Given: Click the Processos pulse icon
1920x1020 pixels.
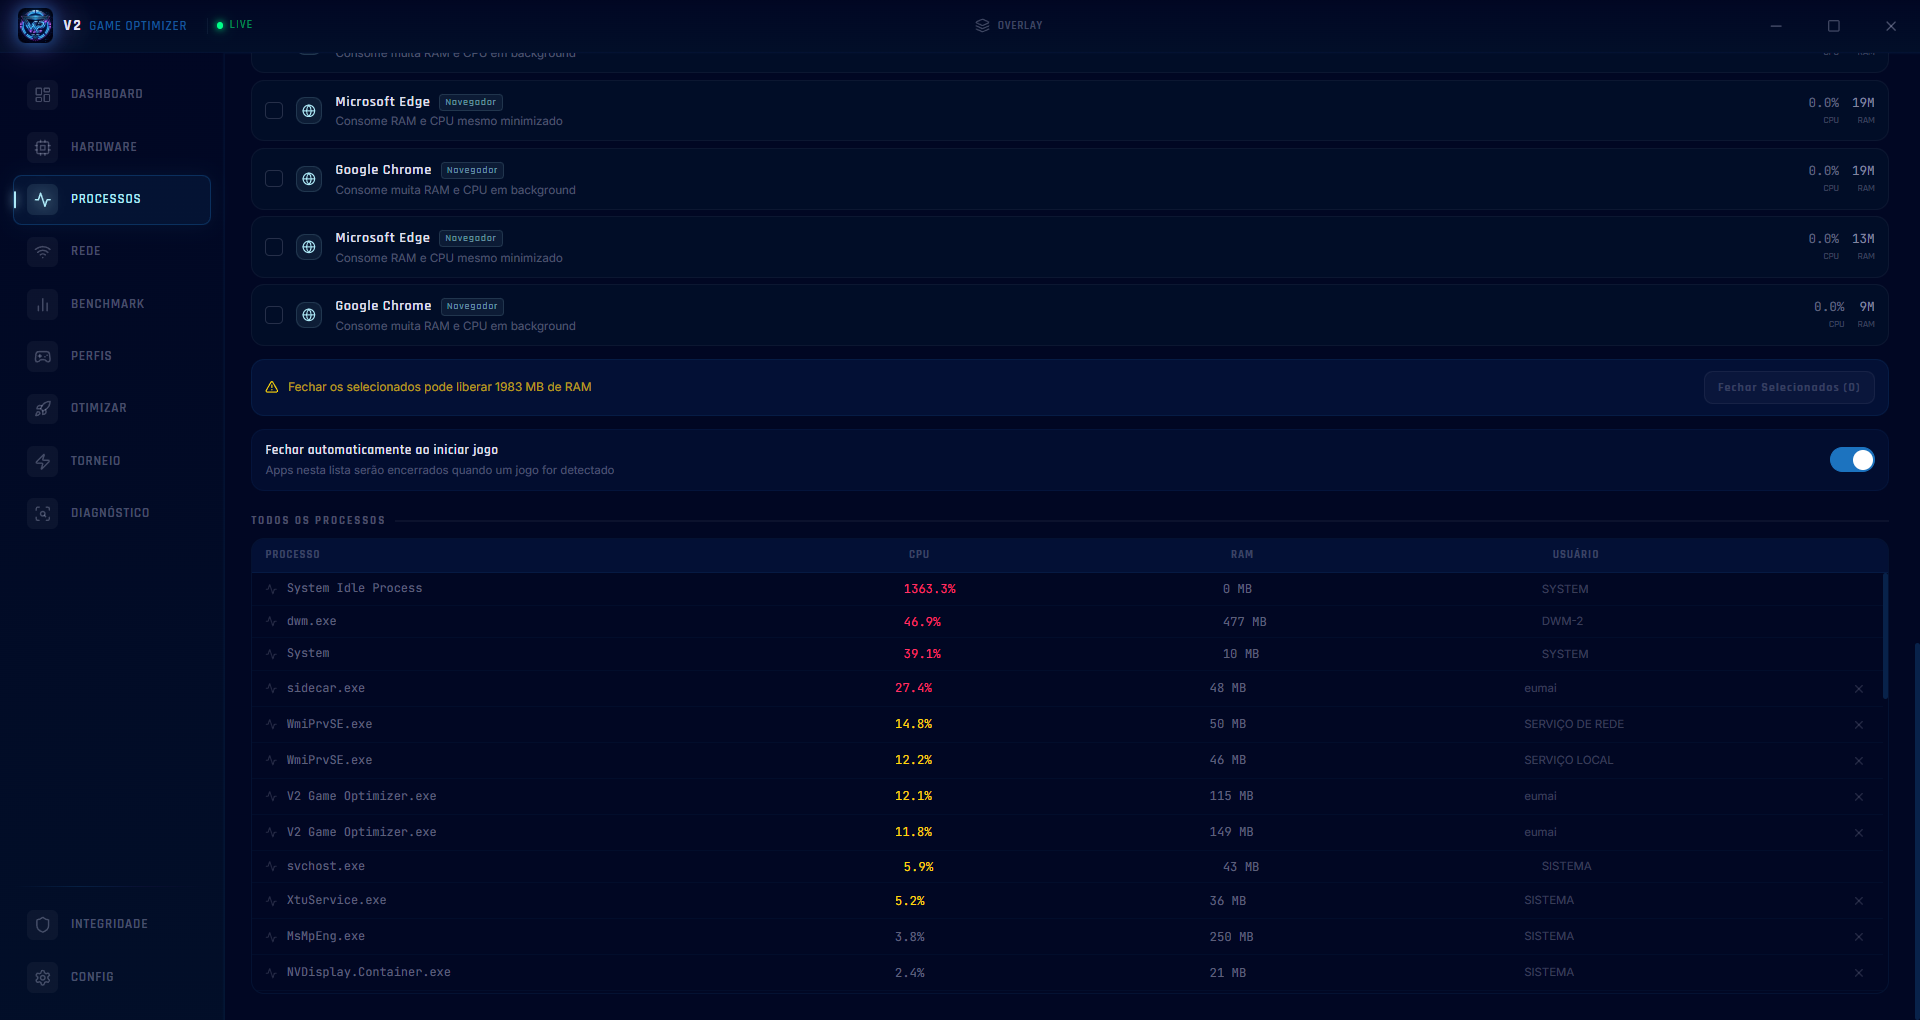Looking at the screenshot, I should click(42, 199).
